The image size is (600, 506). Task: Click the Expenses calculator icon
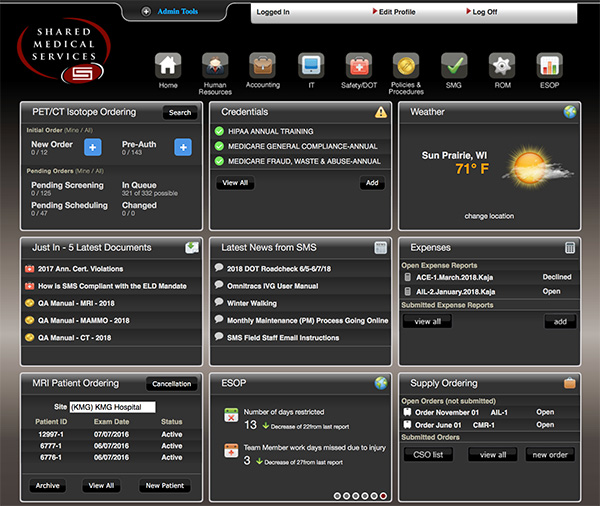(x=570, y=248)
